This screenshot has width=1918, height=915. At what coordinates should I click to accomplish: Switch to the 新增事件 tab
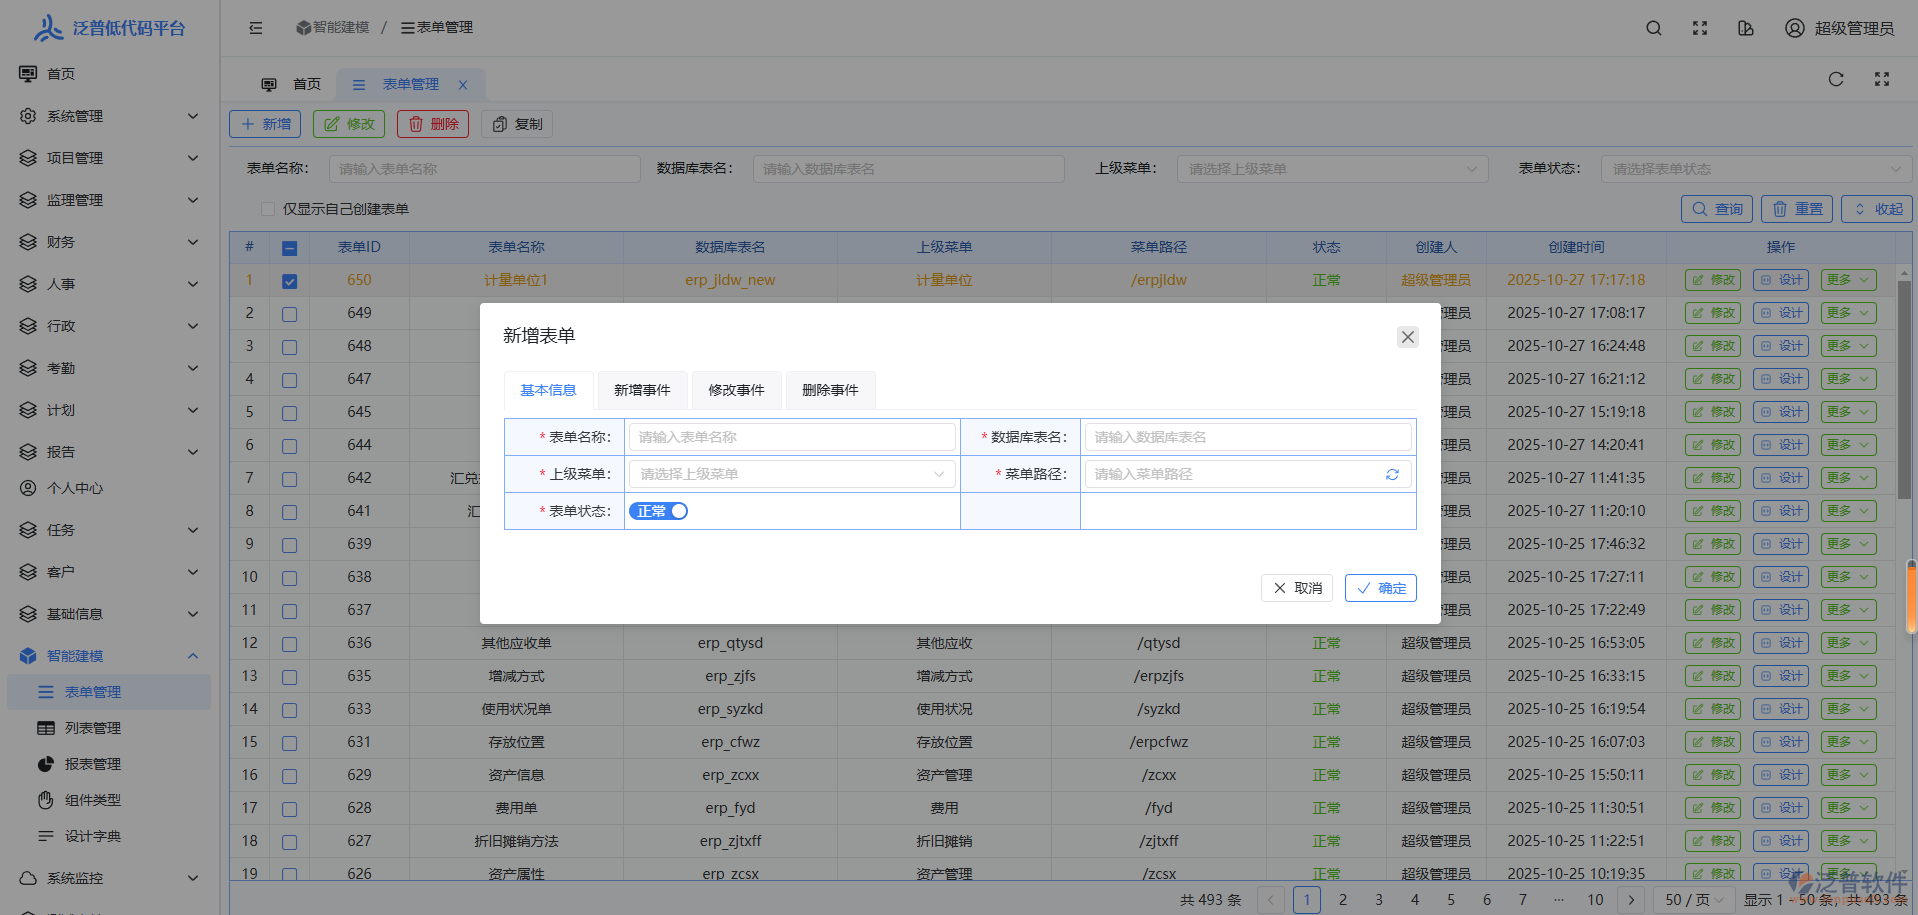click(642, 390)
